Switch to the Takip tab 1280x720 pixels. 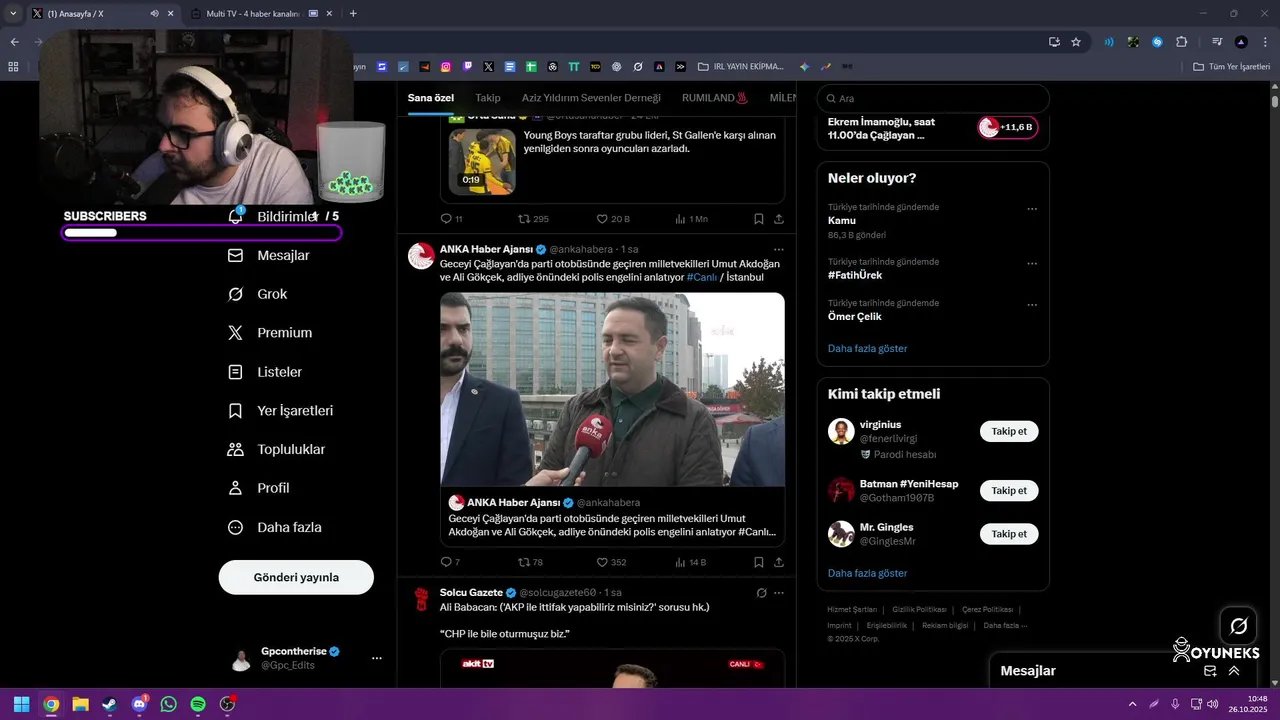(x=488, y=98)
